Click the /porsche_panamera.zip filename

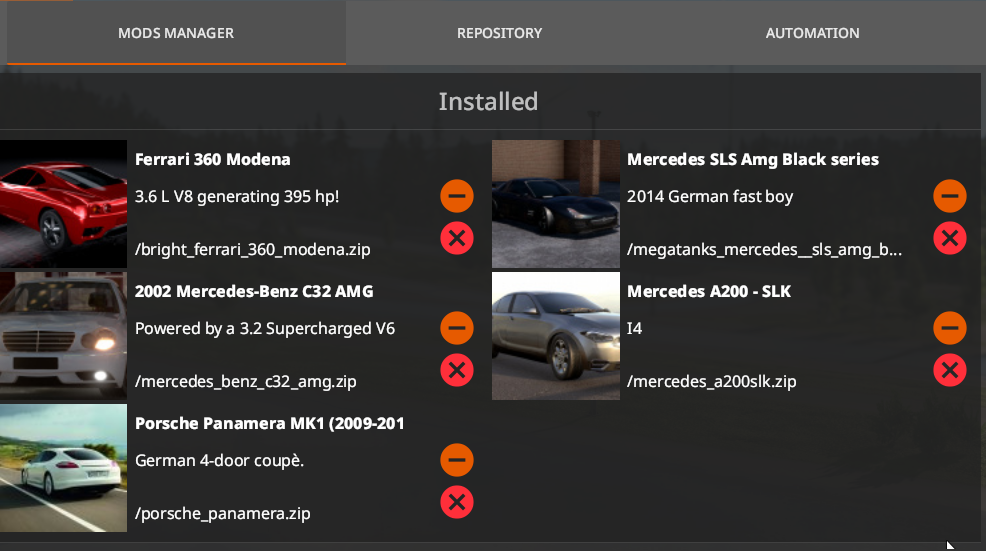click(x=223, y=514)
